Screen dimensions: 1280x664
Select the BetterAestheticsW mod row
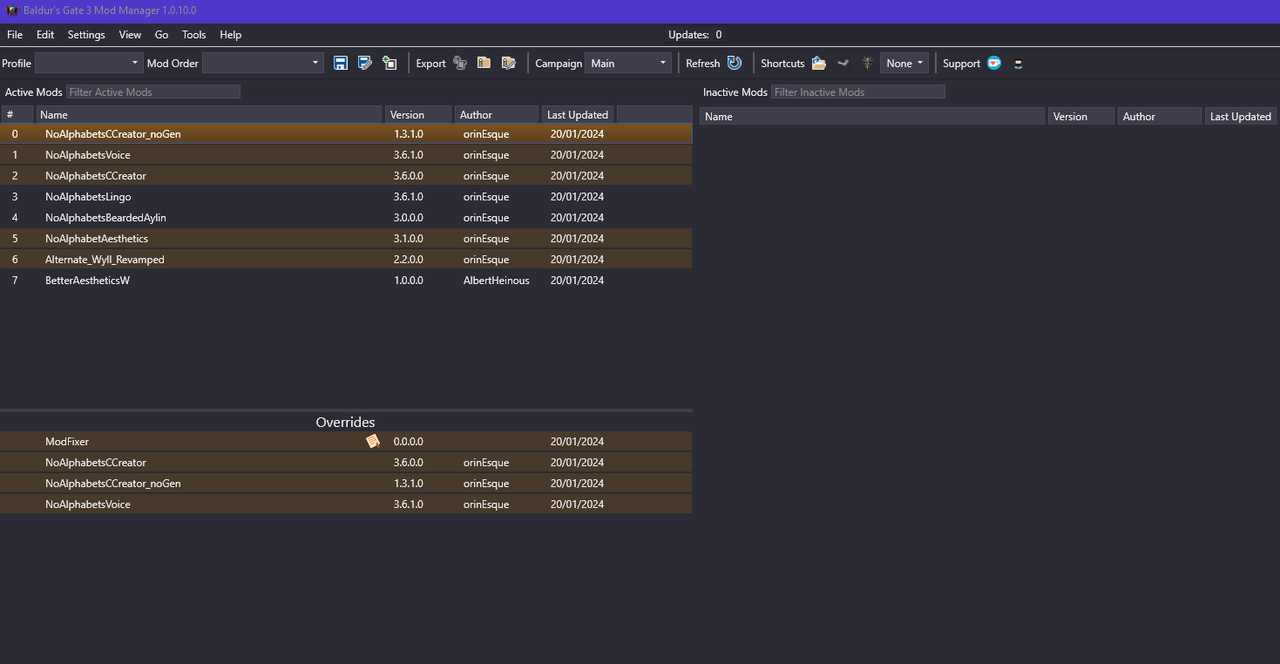(x=346, y=281)
